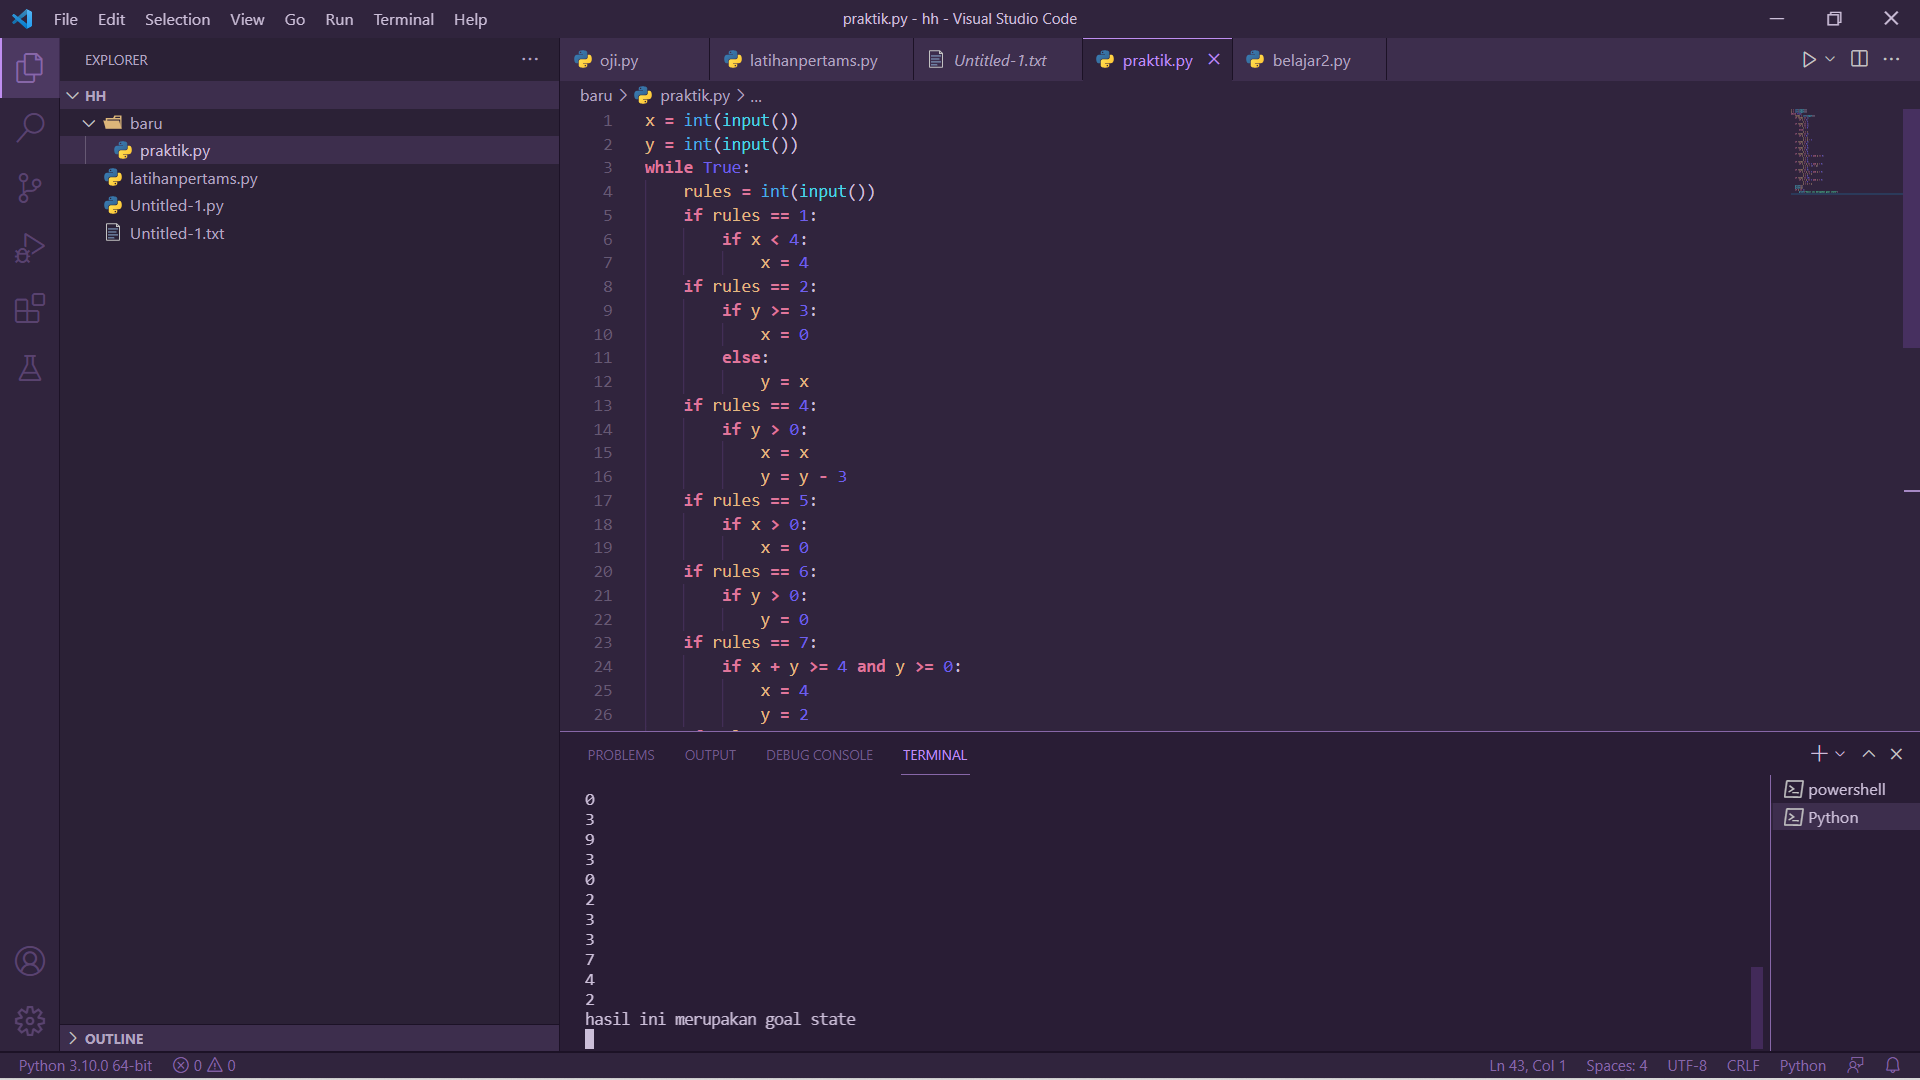Open the Run and Debug icon

coord(30,248)
